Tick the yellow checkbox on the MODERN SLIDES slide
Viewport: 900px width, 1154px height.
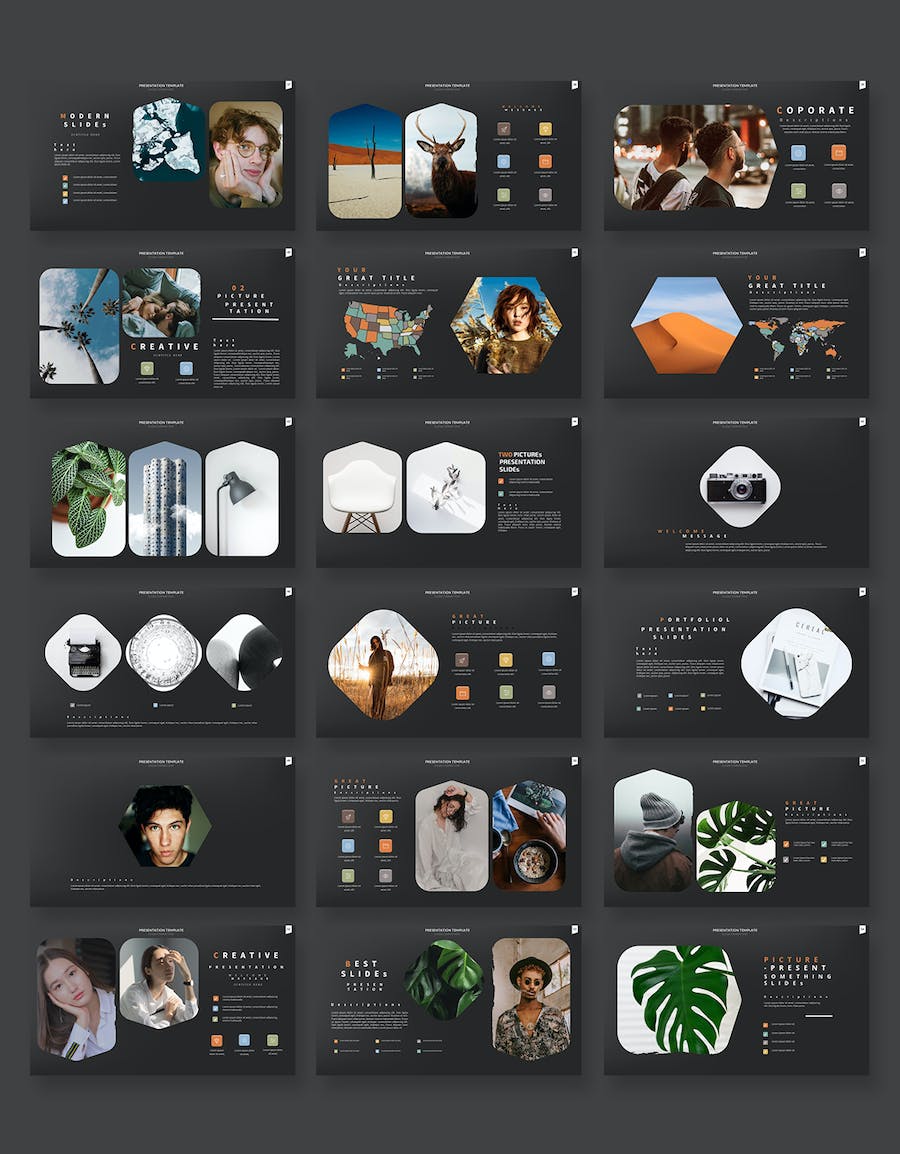(65, 193)
